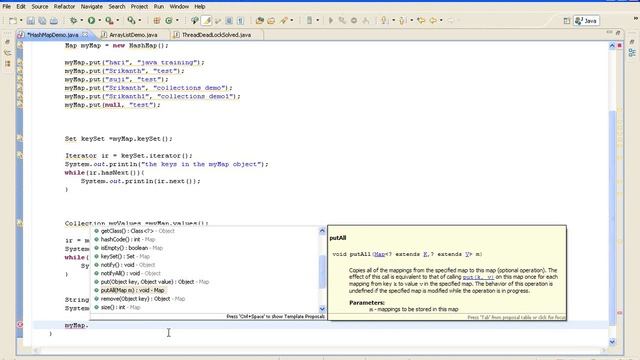Click the New Java Package icon
Image resolution: width=640 pixels, height=360 pixels.
[157, 20]
